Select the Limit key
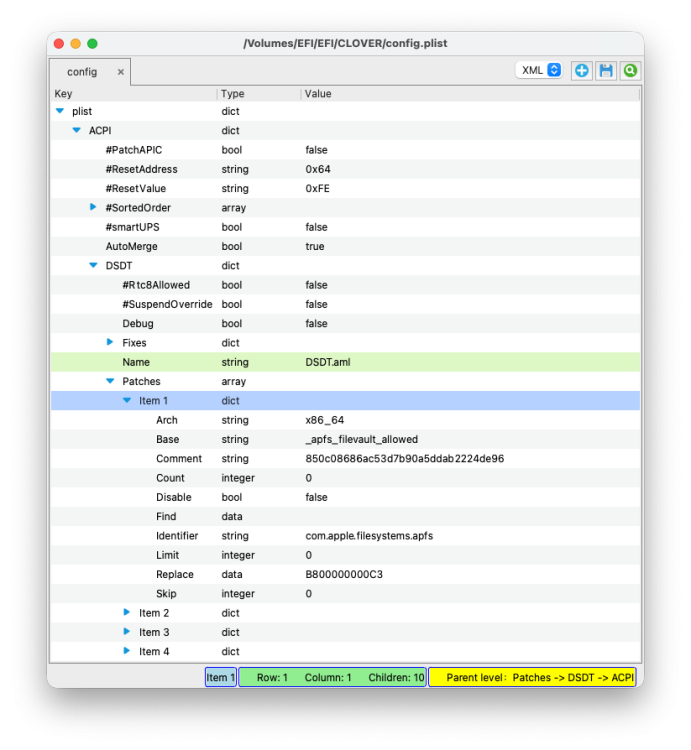Screen dimensions: 691x750 tap(167, 555)
